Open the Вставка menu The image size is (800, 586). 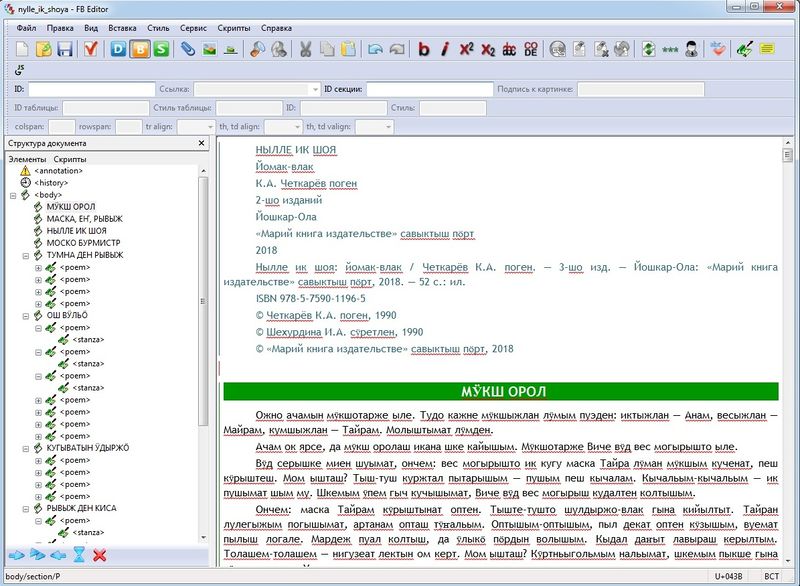click(x=122, y=28)
